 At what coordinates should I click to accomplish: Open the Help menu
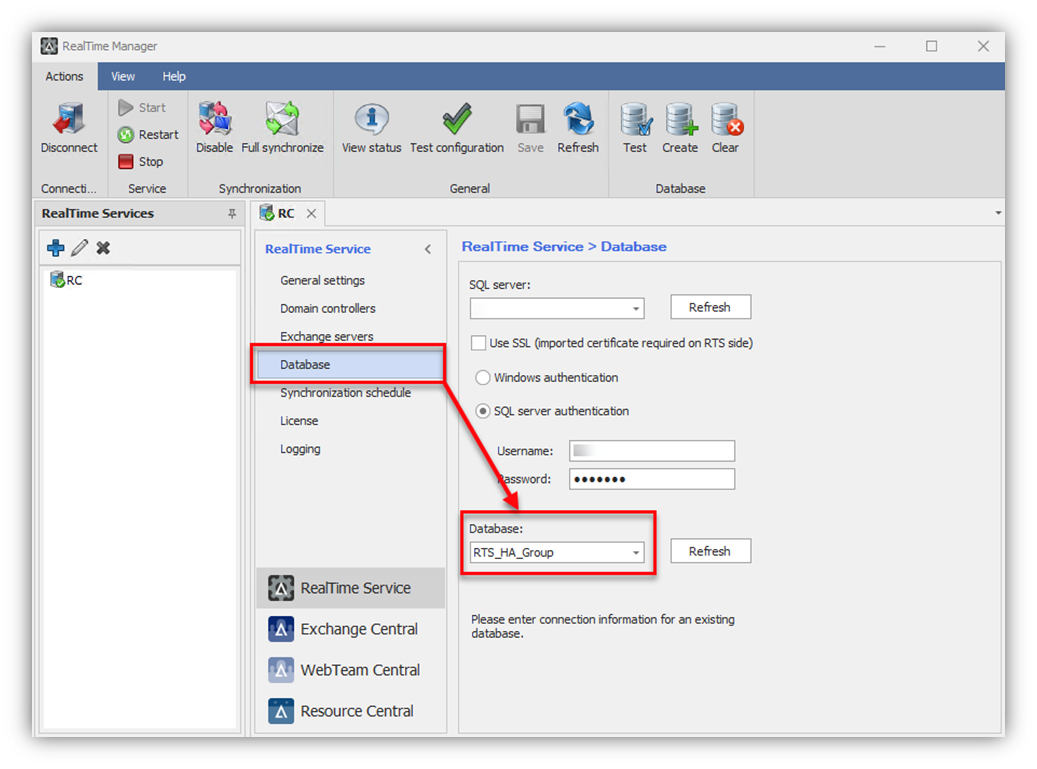tap(174, 77)
